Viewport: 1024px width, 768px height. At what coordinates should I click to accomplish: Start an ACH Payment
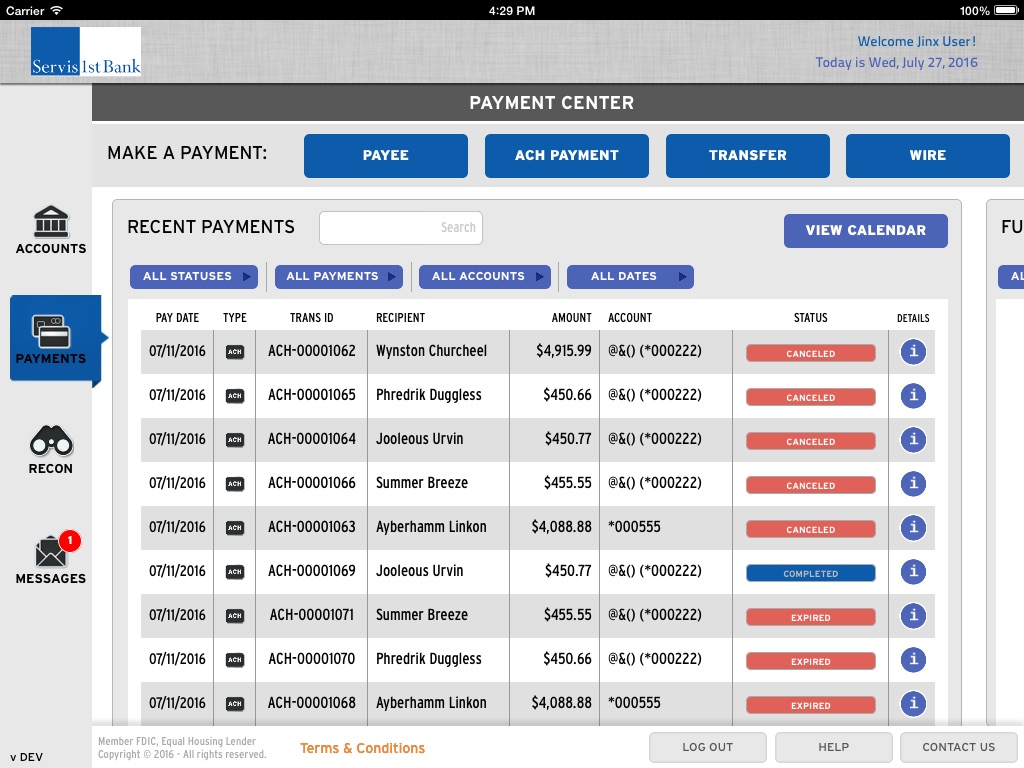(x=567, y=155)
